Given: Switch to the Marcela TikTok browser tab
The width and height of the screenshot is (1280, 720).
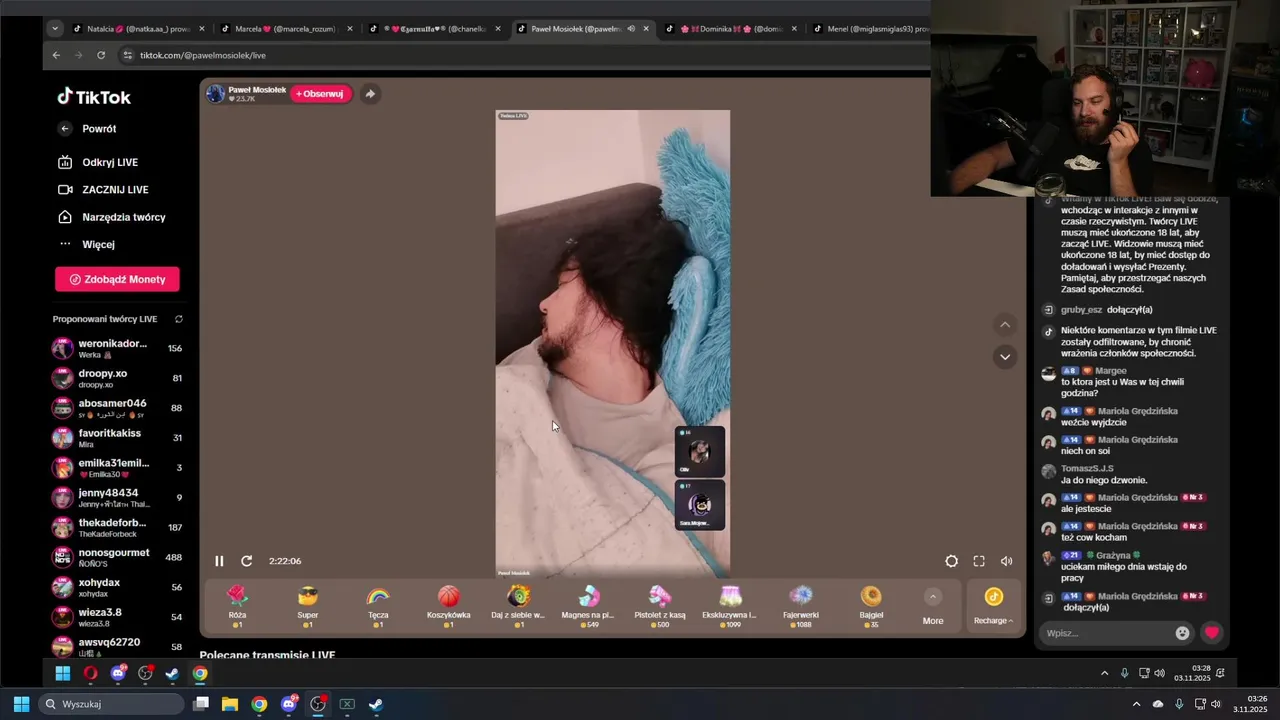Looking at the screenshot, I should click(x=286, y=29).
